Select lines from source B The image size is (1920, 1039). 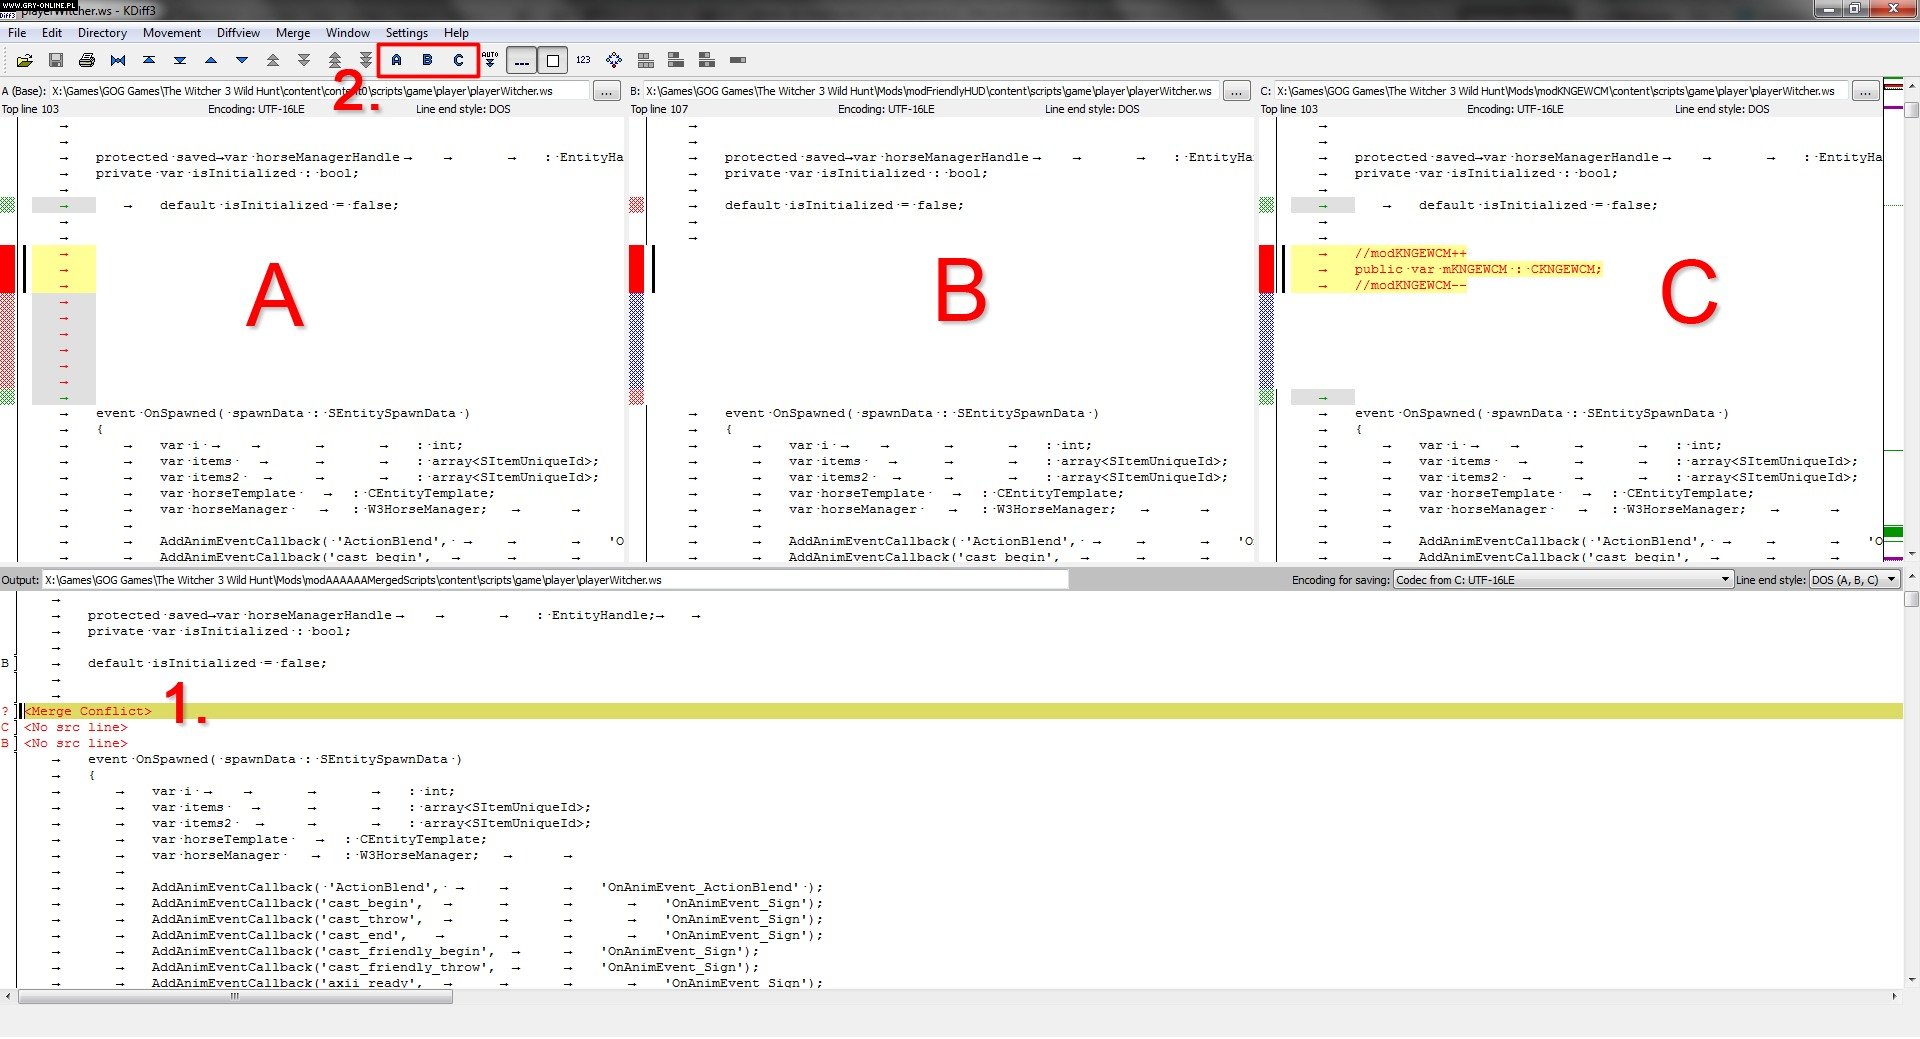click(x=428, y=60)
